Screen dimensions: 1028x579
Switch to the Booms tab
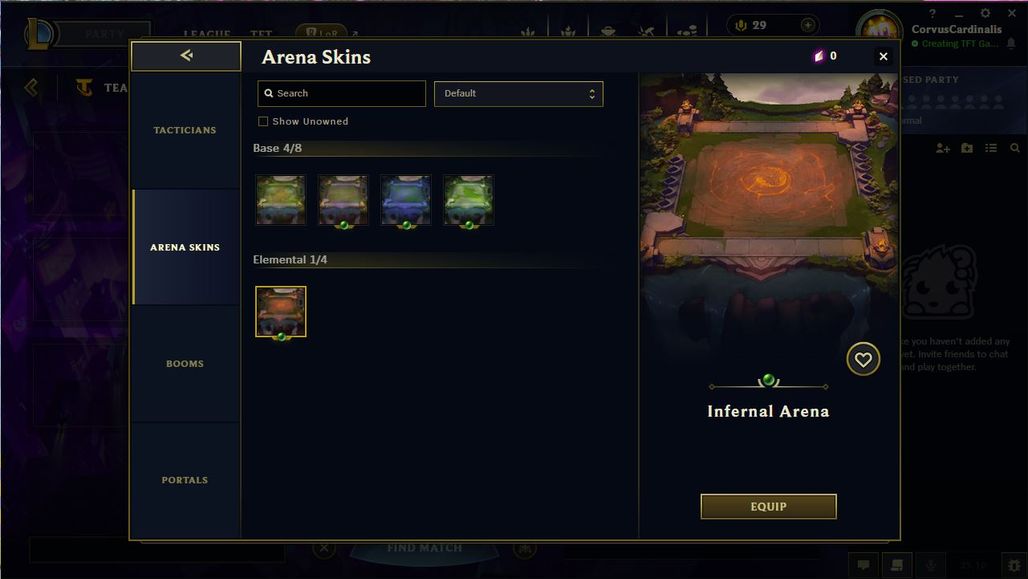186,364
